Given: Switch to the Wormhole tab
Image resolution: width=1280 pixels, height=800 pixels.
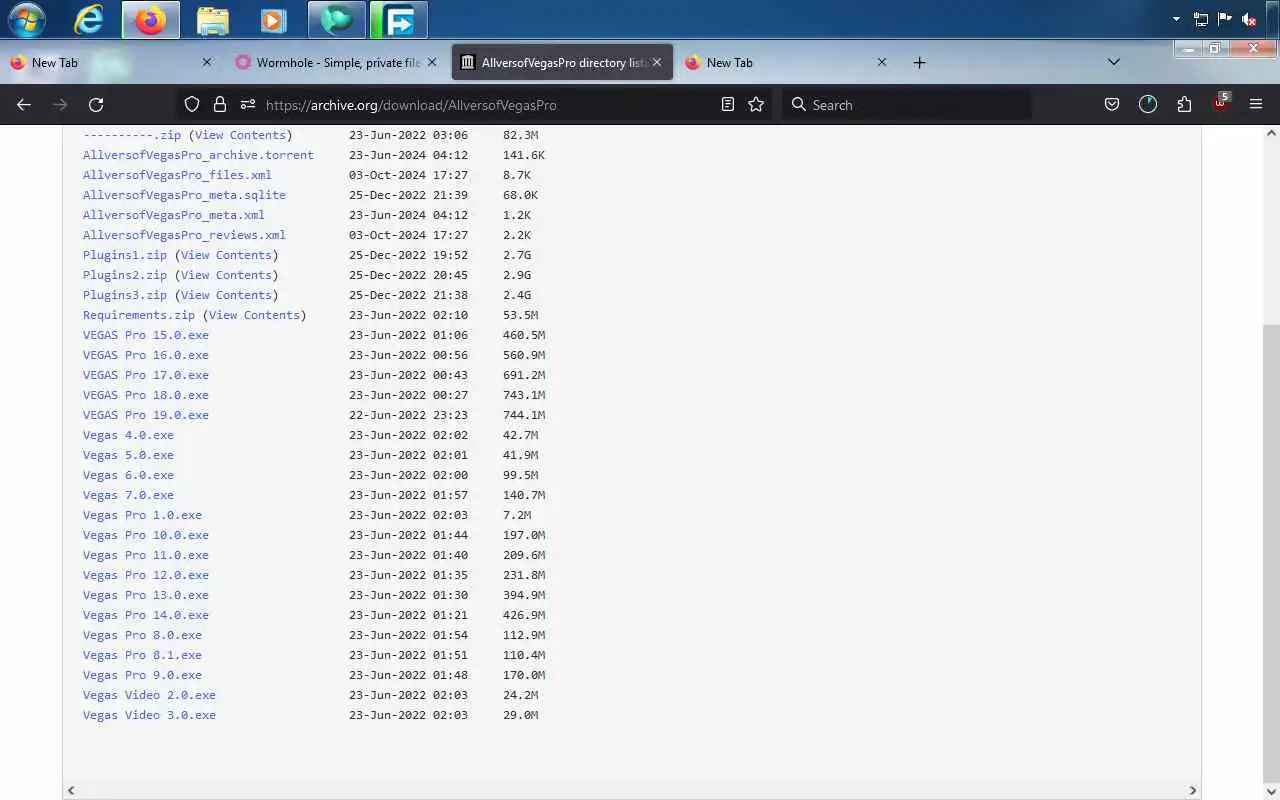Looking at the screenshot, I should click(338, 62).
